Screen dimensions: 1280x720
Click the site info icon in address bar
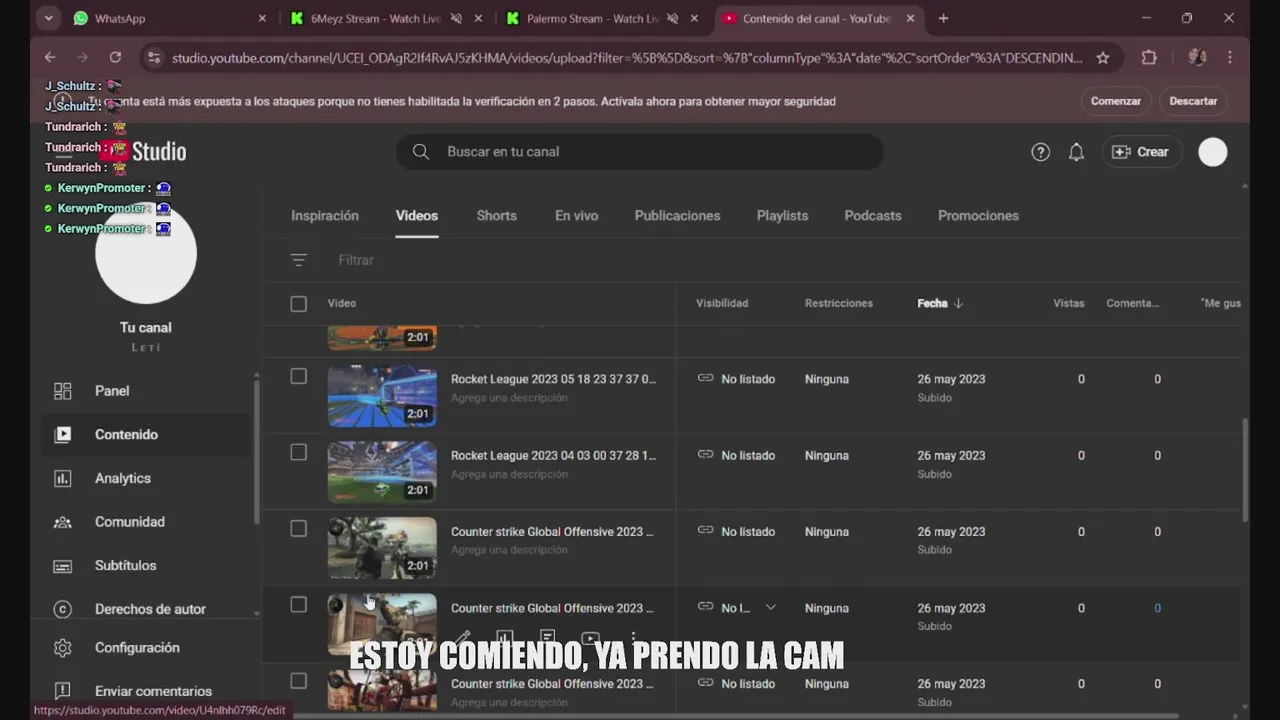[153, 58]
